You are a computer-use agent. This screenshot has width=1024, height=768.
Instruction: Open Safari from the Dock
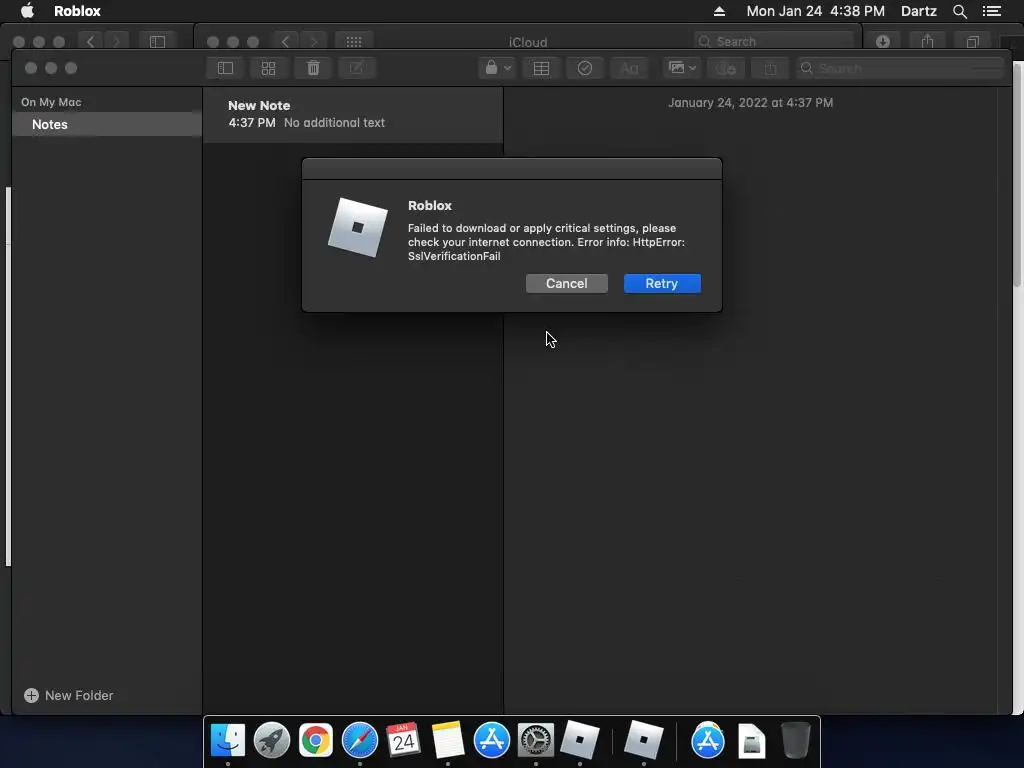click(x=360, y=740)
